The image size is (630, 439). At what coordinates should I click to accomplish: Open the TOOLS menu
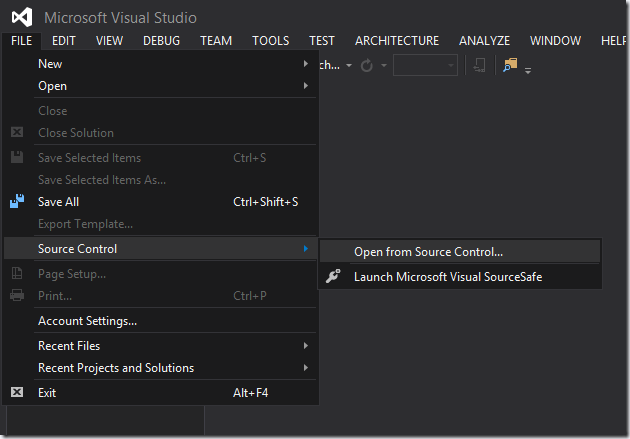pyautogui.click(x=270, y=41)
